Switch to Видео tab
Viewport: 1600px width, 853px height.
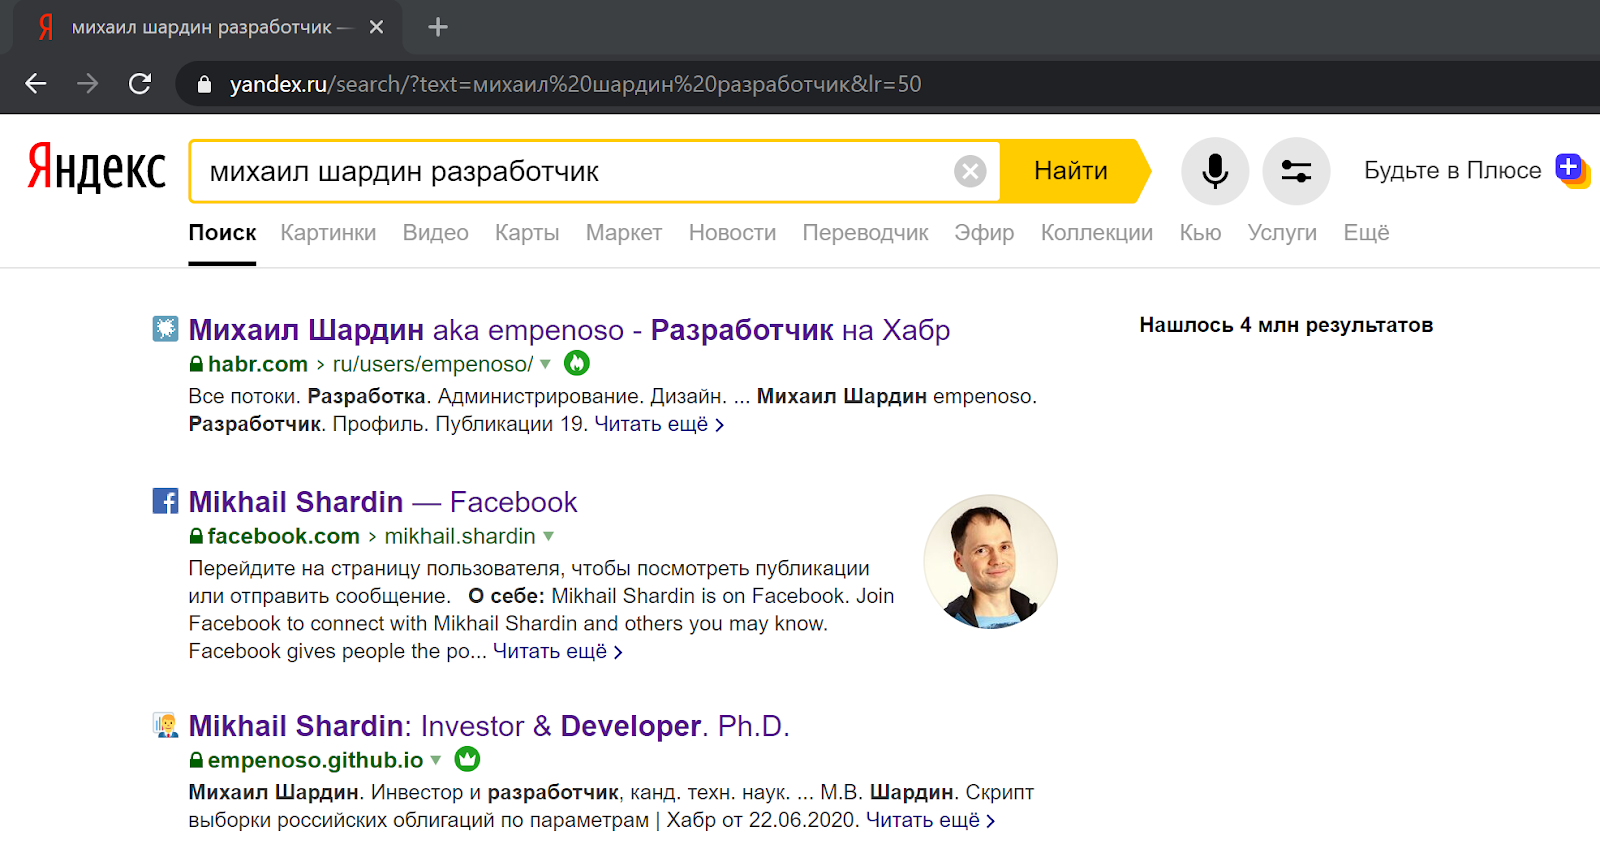[x=435, y=232]
